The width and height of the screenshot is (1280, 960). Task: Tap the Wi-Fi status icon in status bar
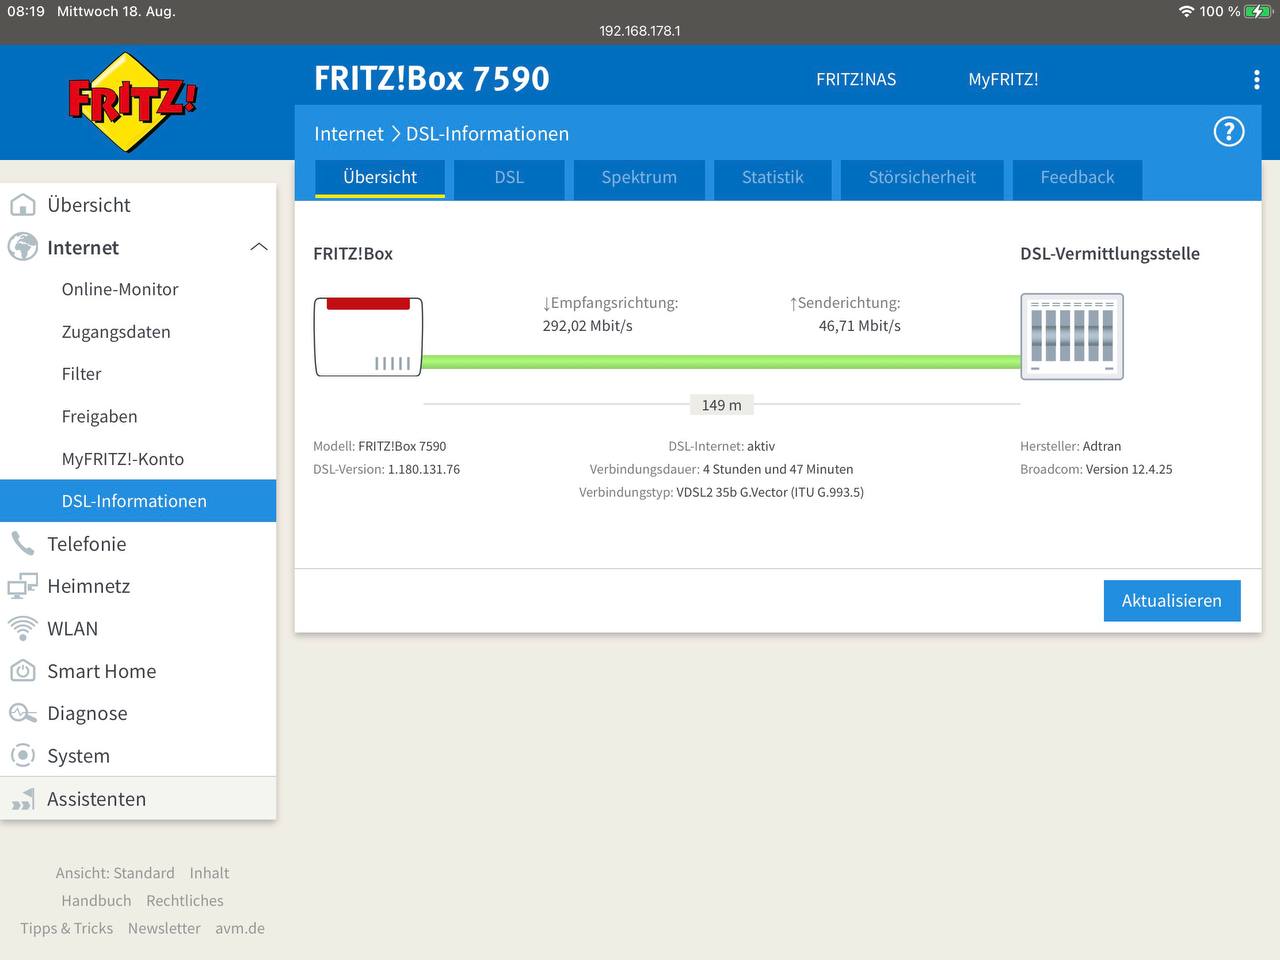pos(1186,11)
